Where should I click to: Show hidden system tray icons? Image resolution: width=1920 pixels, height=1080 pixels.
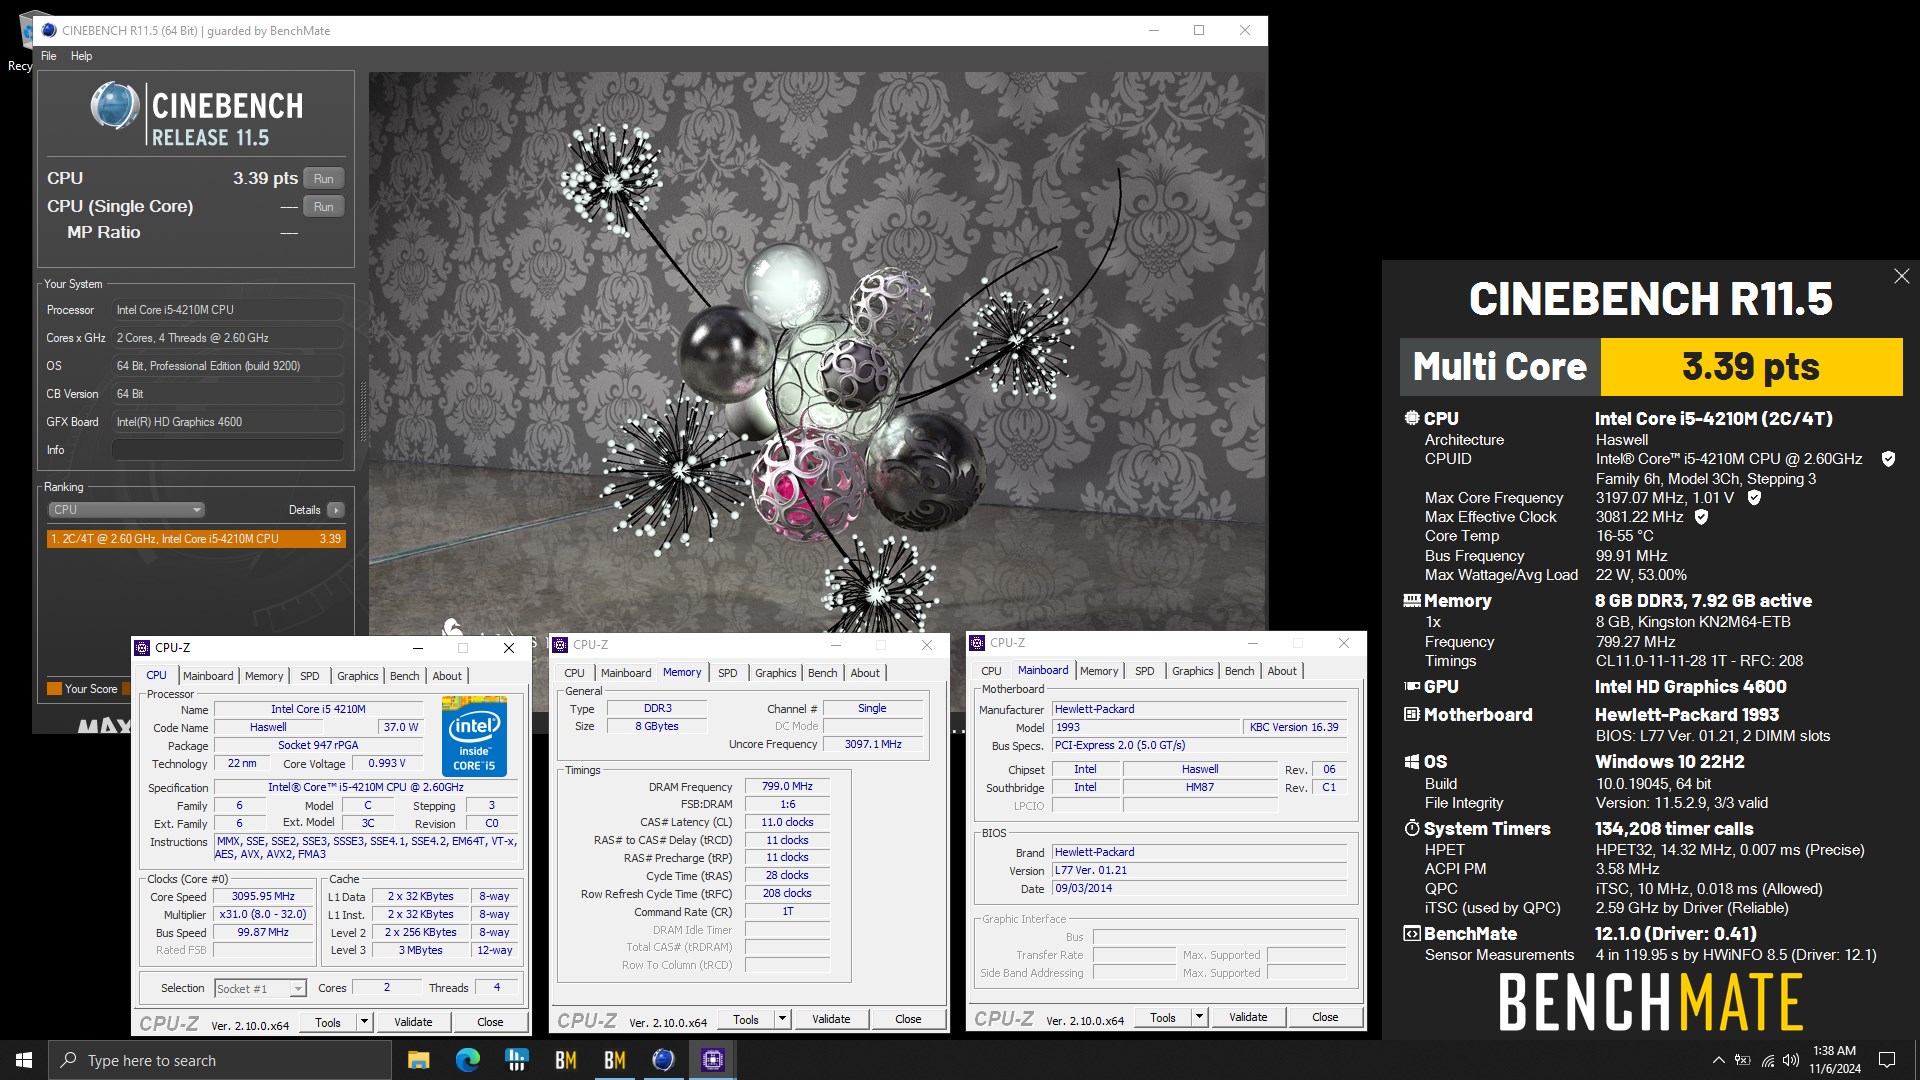pyautogui.click(x=1719, y=1060)
